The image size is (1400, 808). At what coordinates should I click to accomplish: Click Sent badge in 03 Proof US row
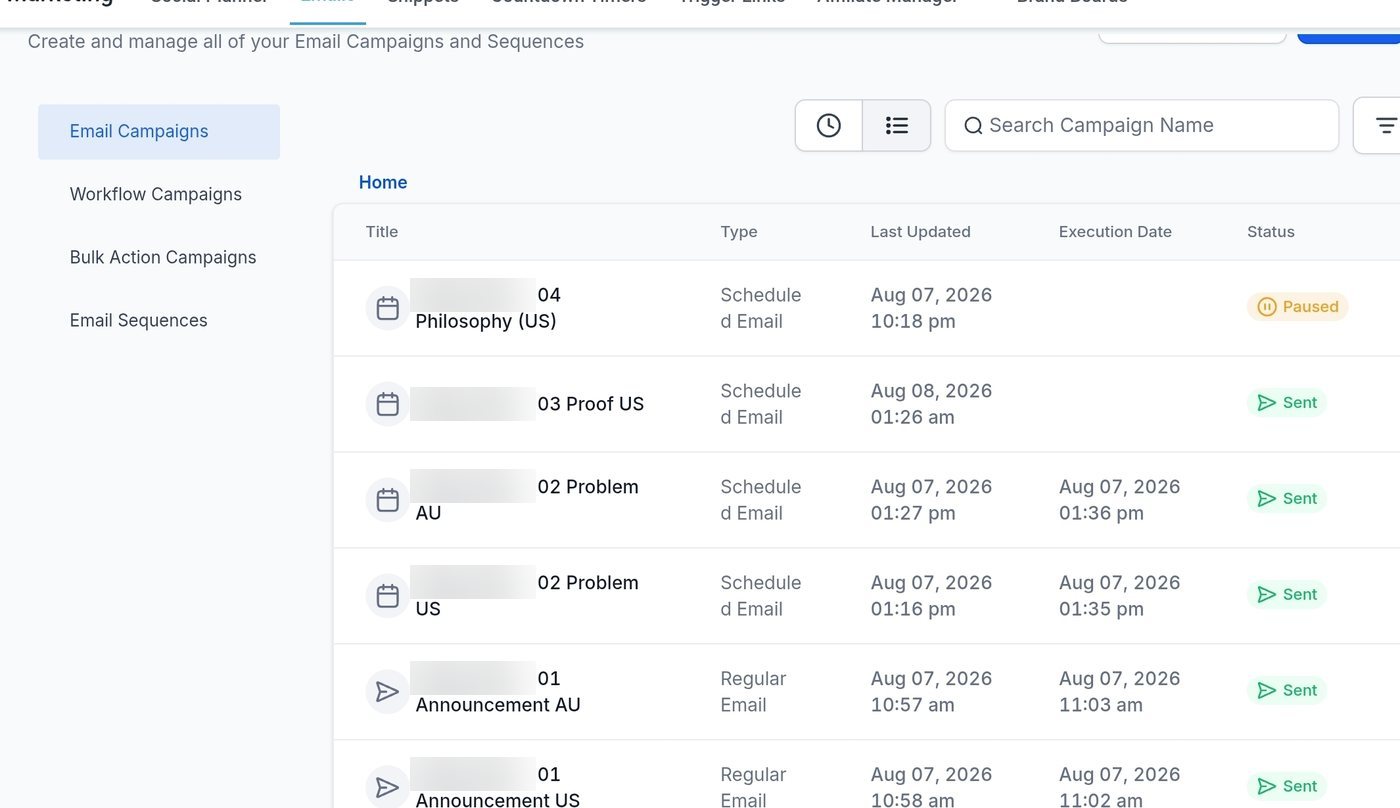(x=1287, y=403)
